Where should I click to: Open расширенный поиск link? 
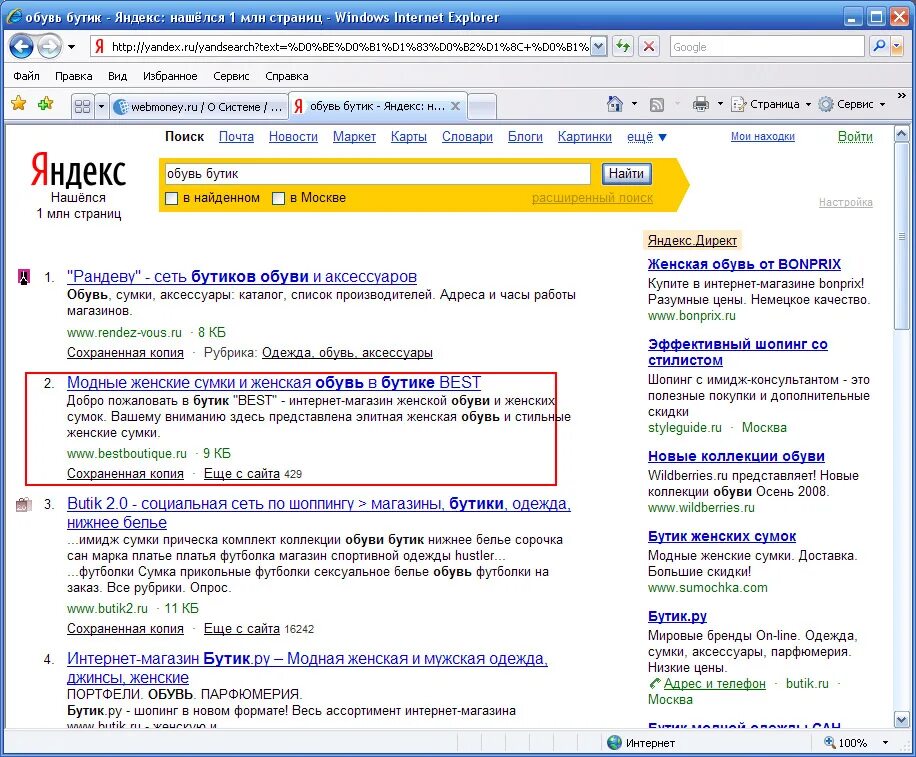tap(592, 198)
